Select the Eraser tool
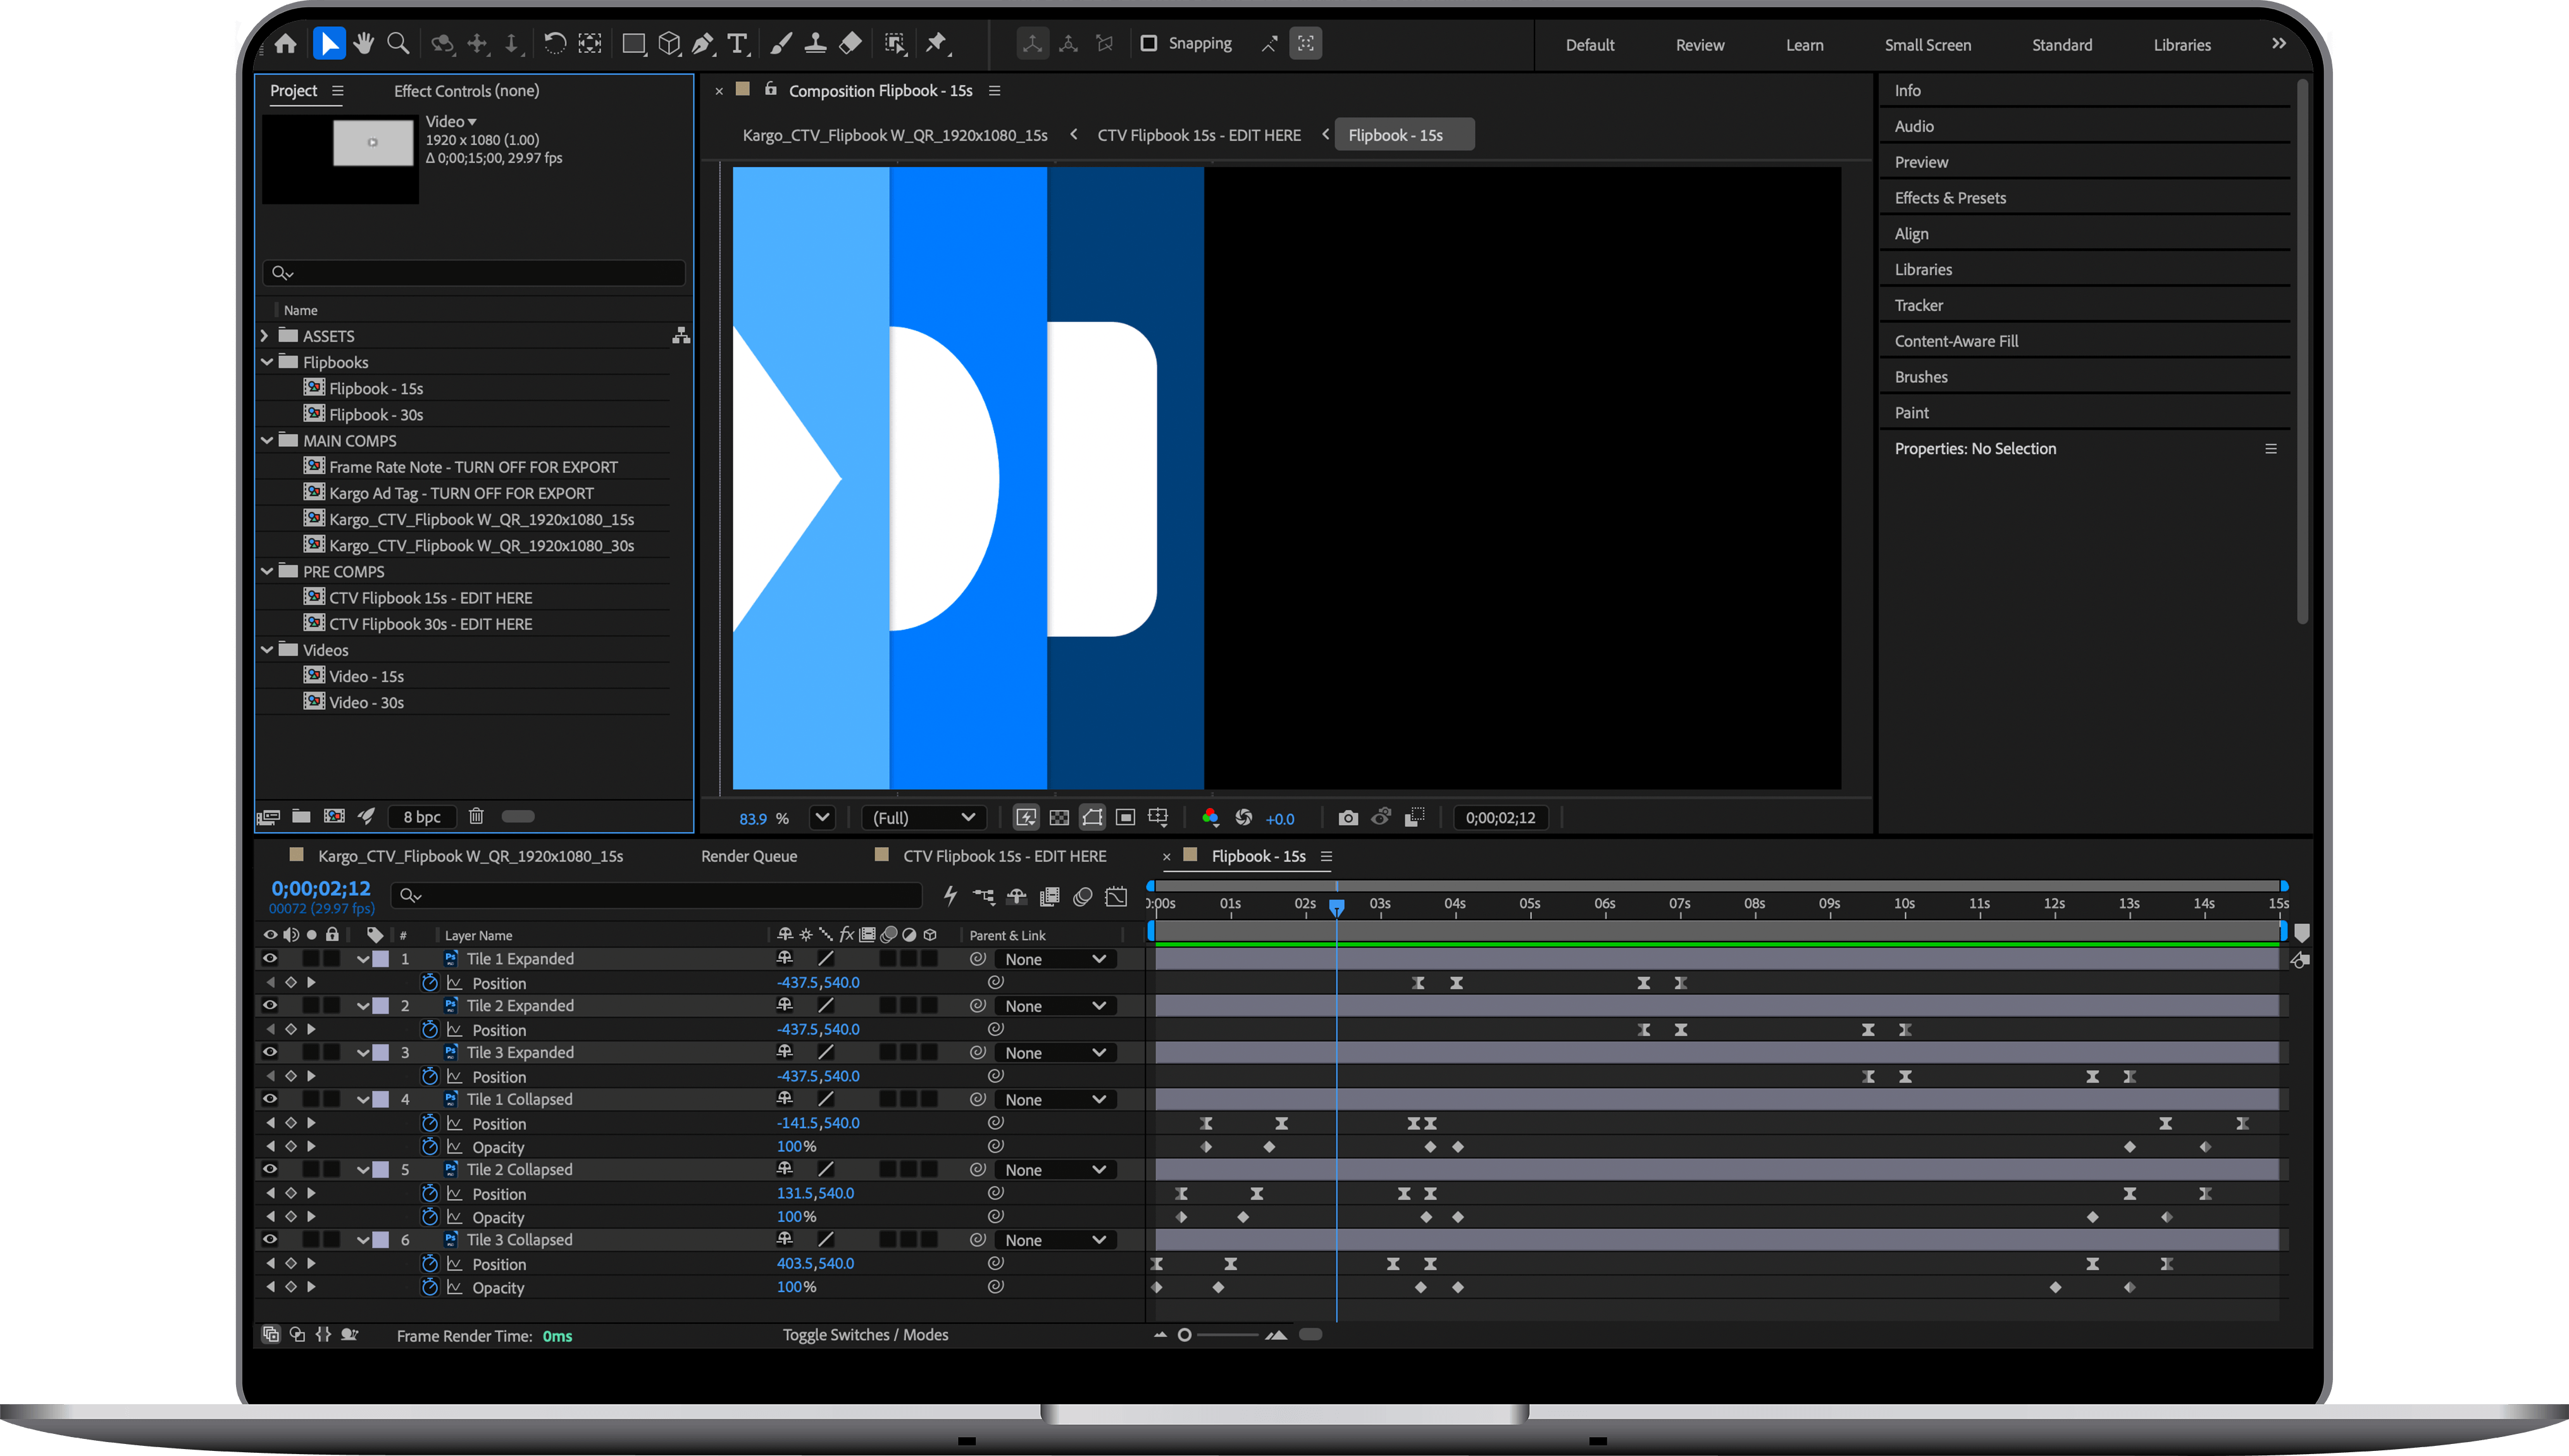Image resolution: width=2569 pixels, height=1456 pixels. tap(850, 43)
